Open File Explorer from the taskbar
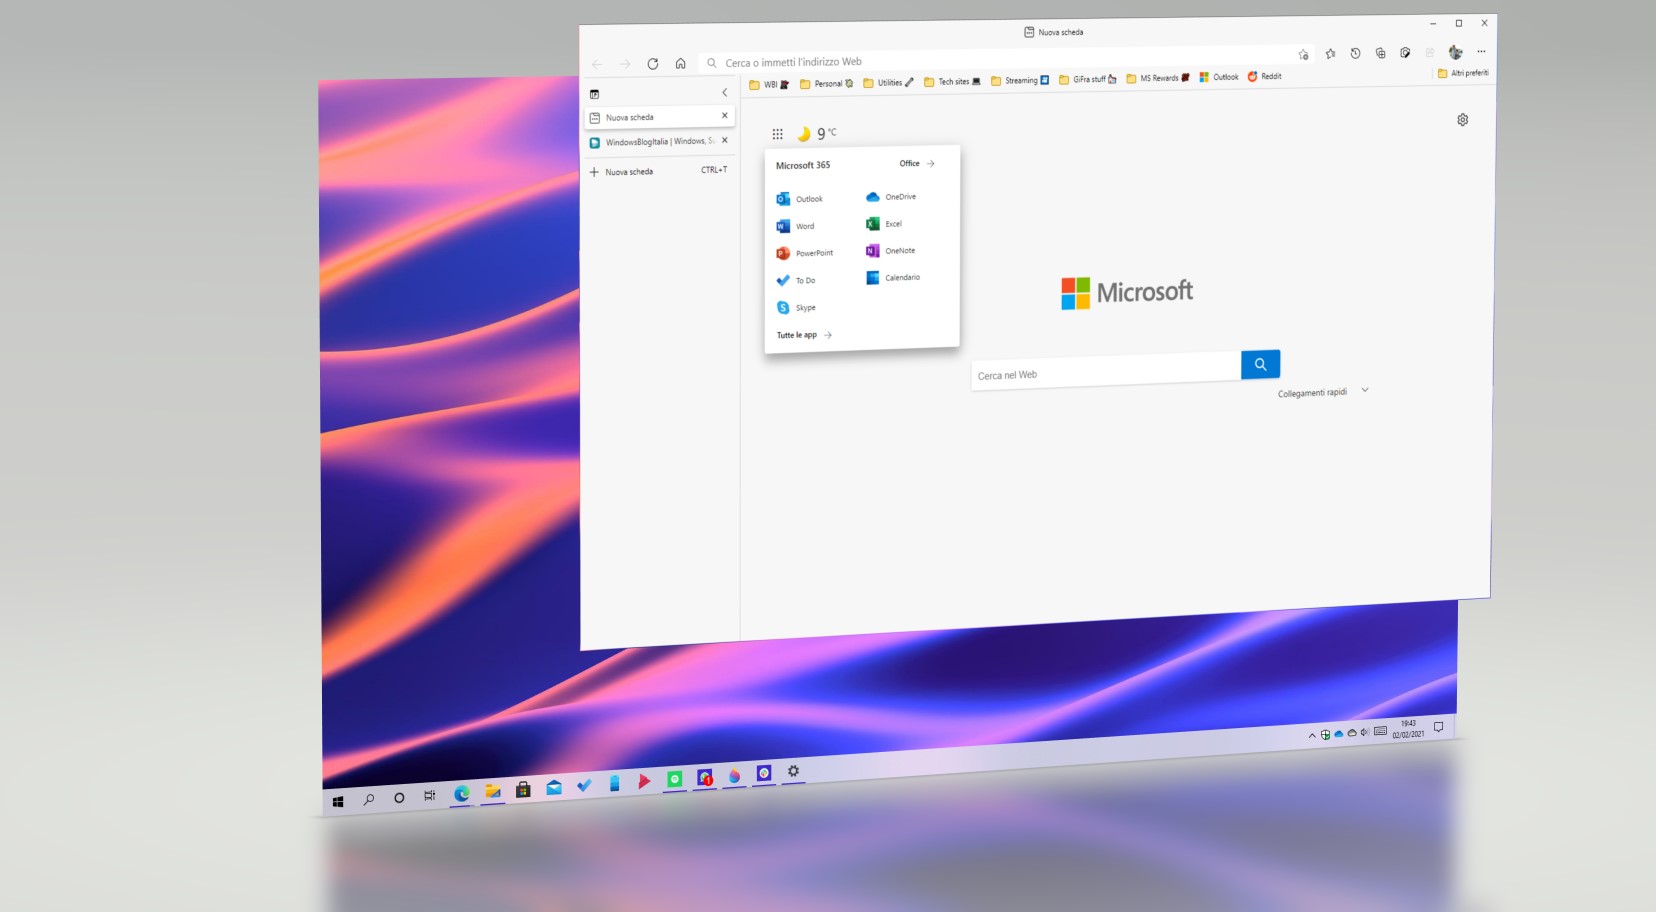This screenshot has width=1656, height=912. point(492,792)
